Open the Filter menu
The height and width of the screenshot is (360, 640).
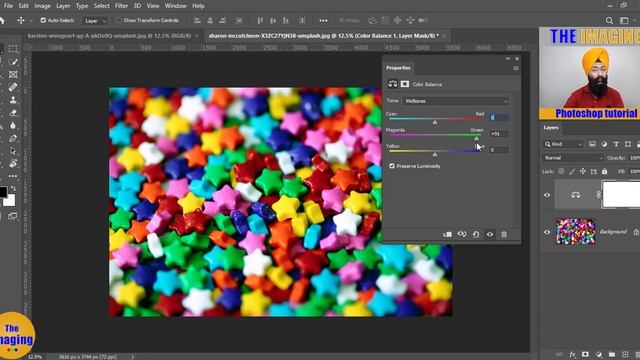tap(121, 6)
